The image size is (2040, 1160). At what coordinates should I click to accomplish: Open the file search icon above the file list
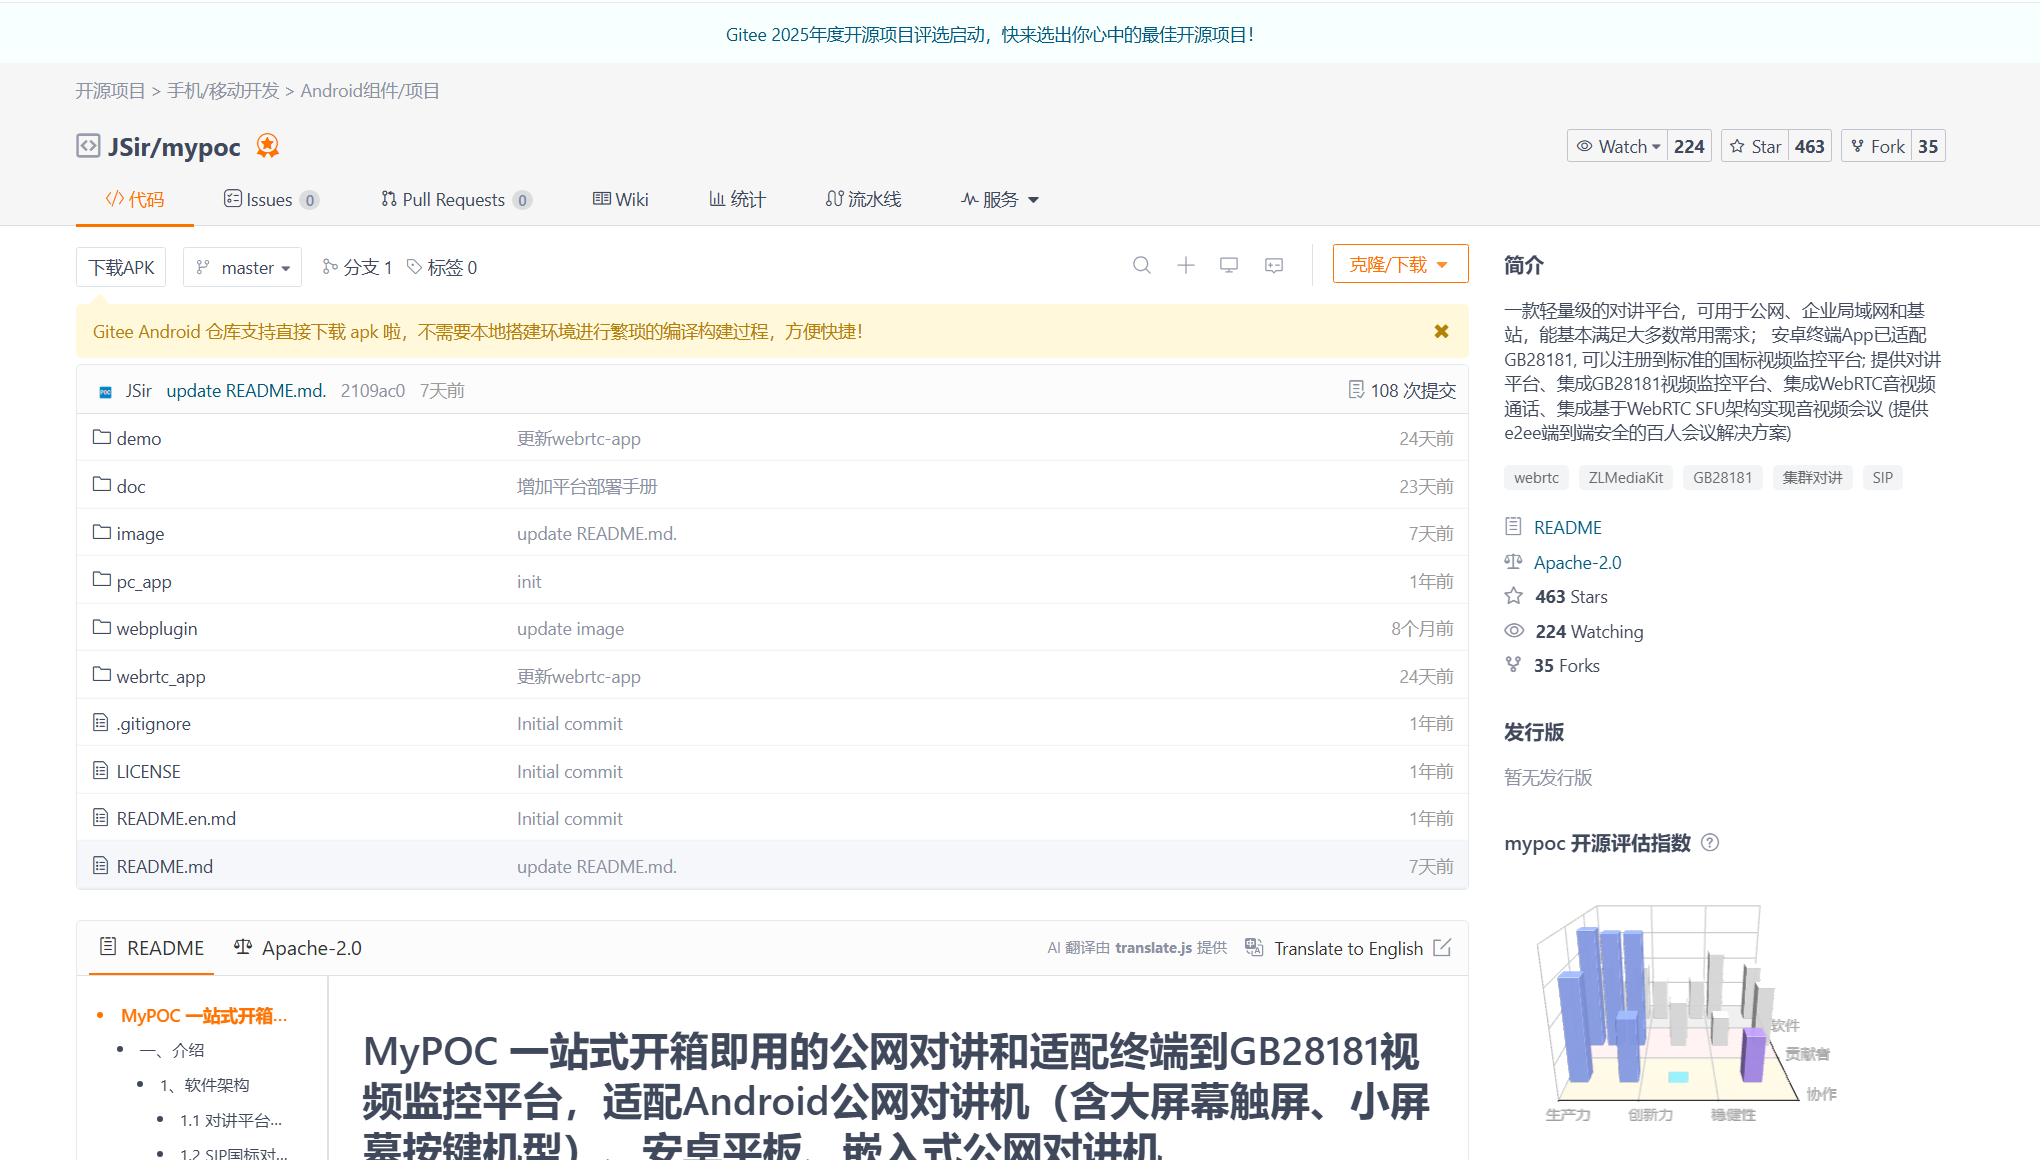pos(1141,265)
